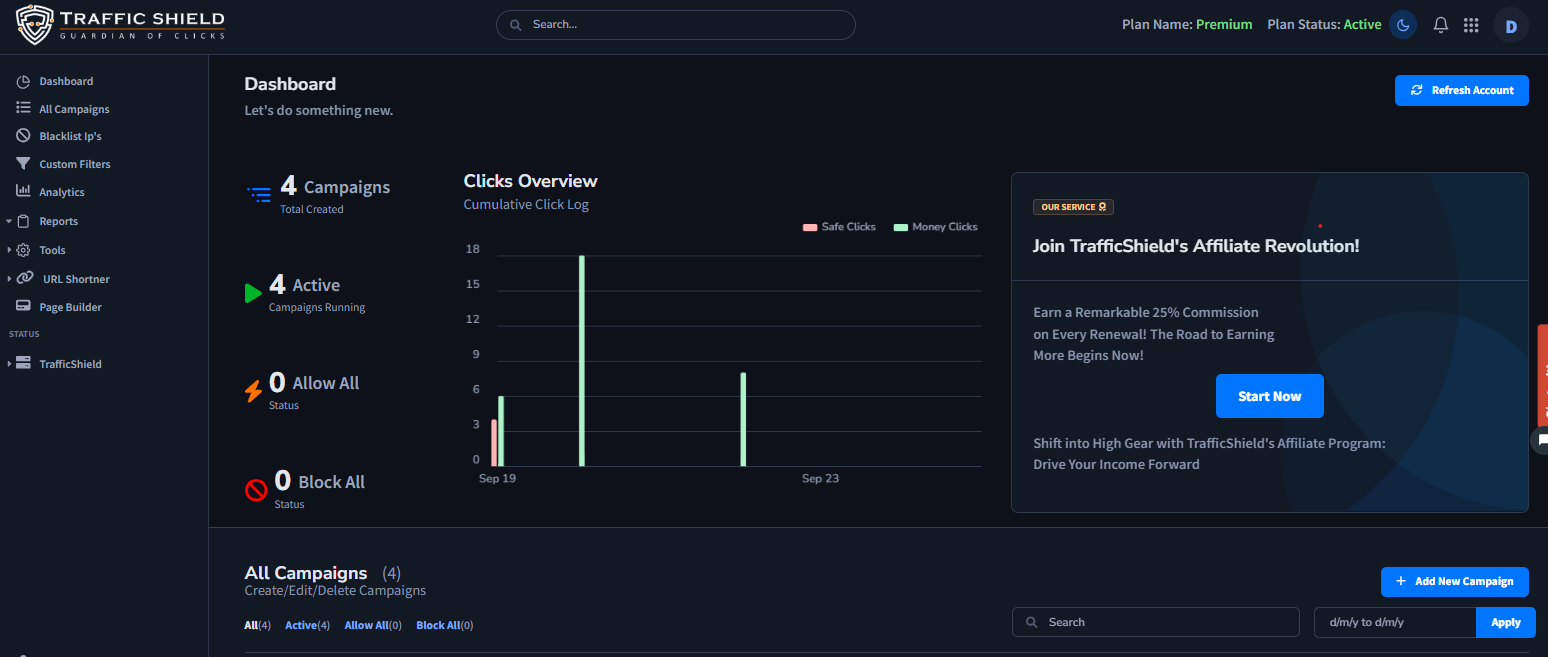The height and width of the screenshot is (657, 1548).
Task: Toggle Money Clicks series in chart legend
Action: point(935,227)
